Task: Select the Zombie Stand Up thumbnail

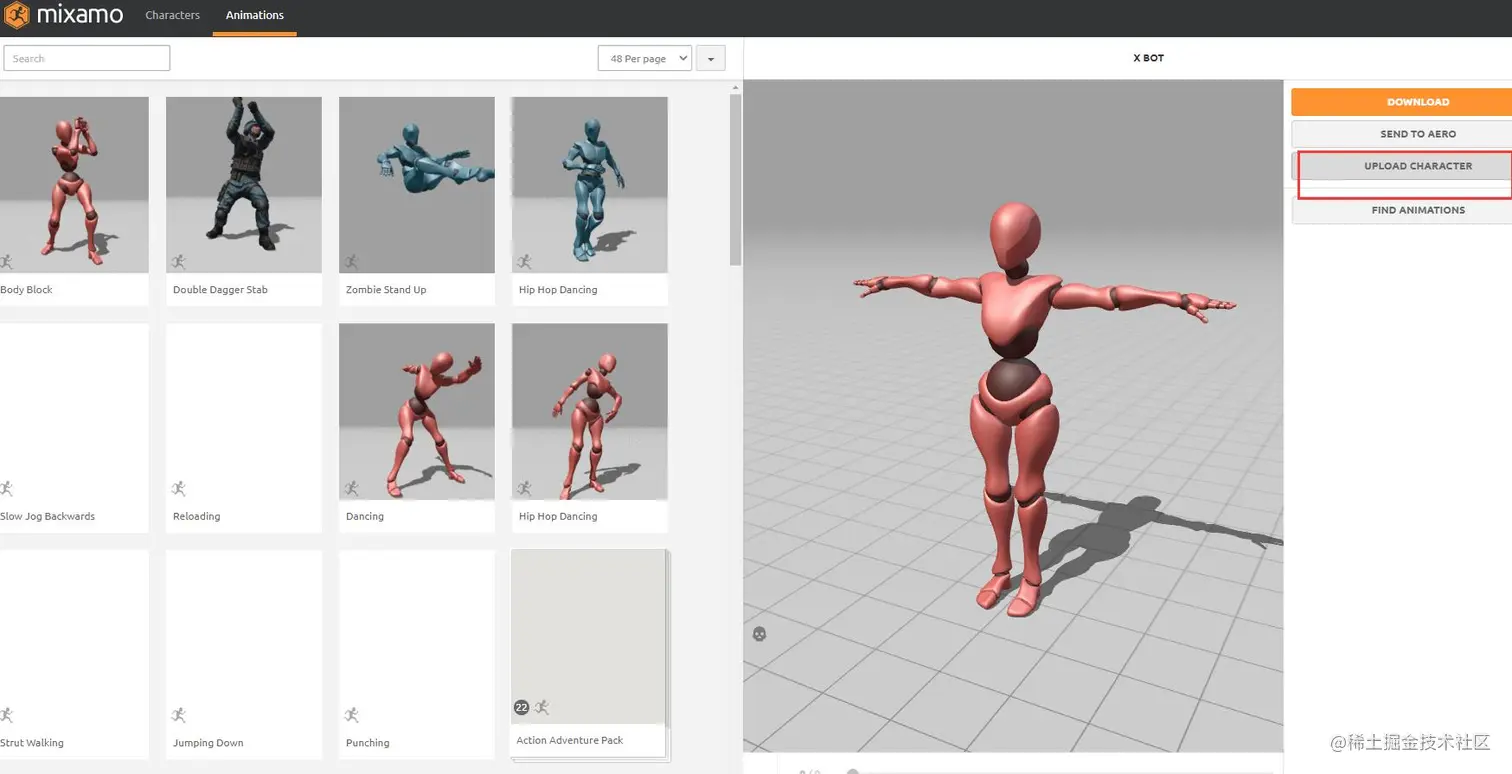Action: pyautogui.click(x=417, y=185)
